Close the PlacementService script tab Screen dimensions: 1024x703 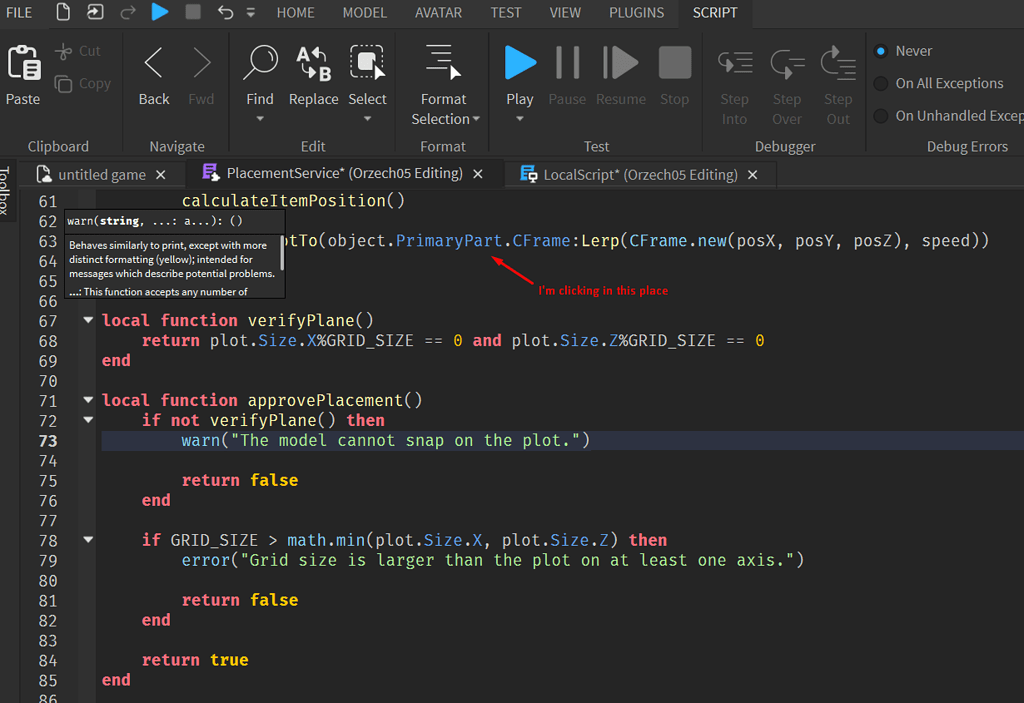pos(477,173)
